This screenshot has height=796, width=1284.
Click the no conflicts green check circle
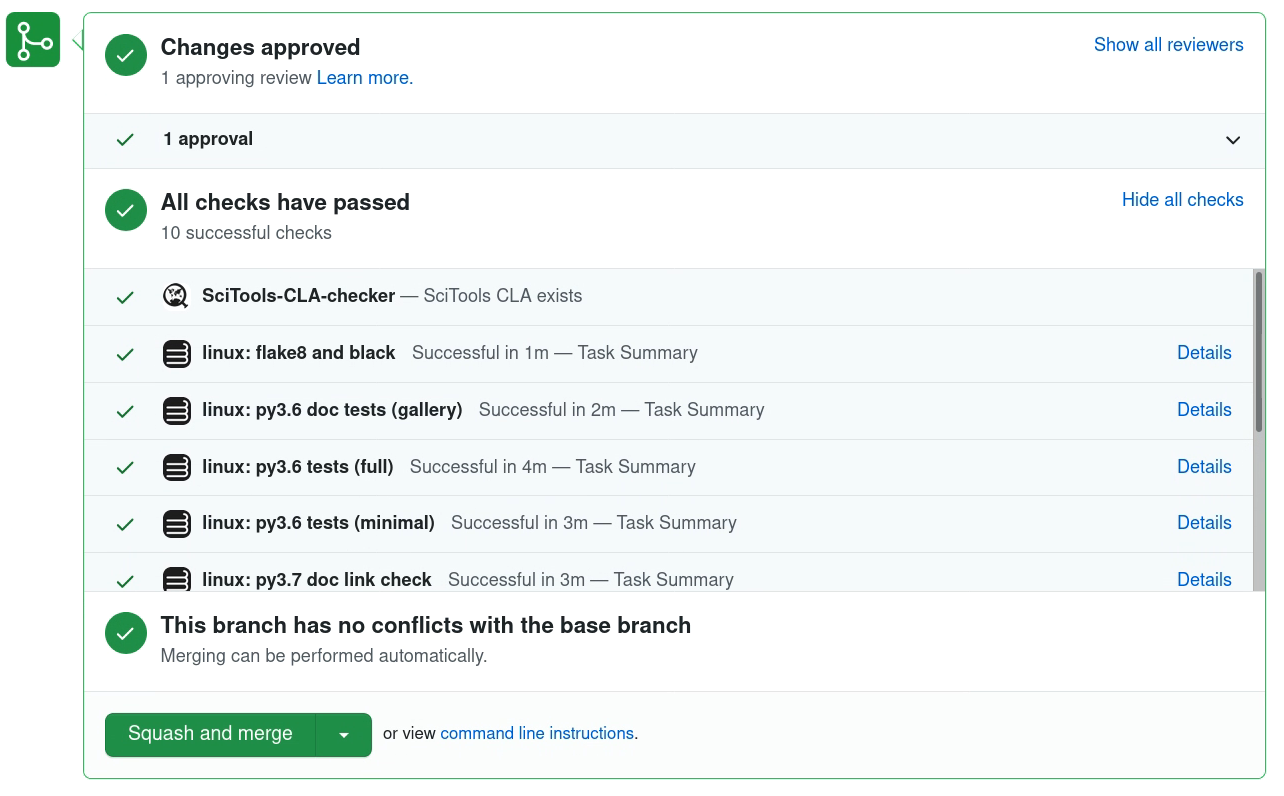126,633
